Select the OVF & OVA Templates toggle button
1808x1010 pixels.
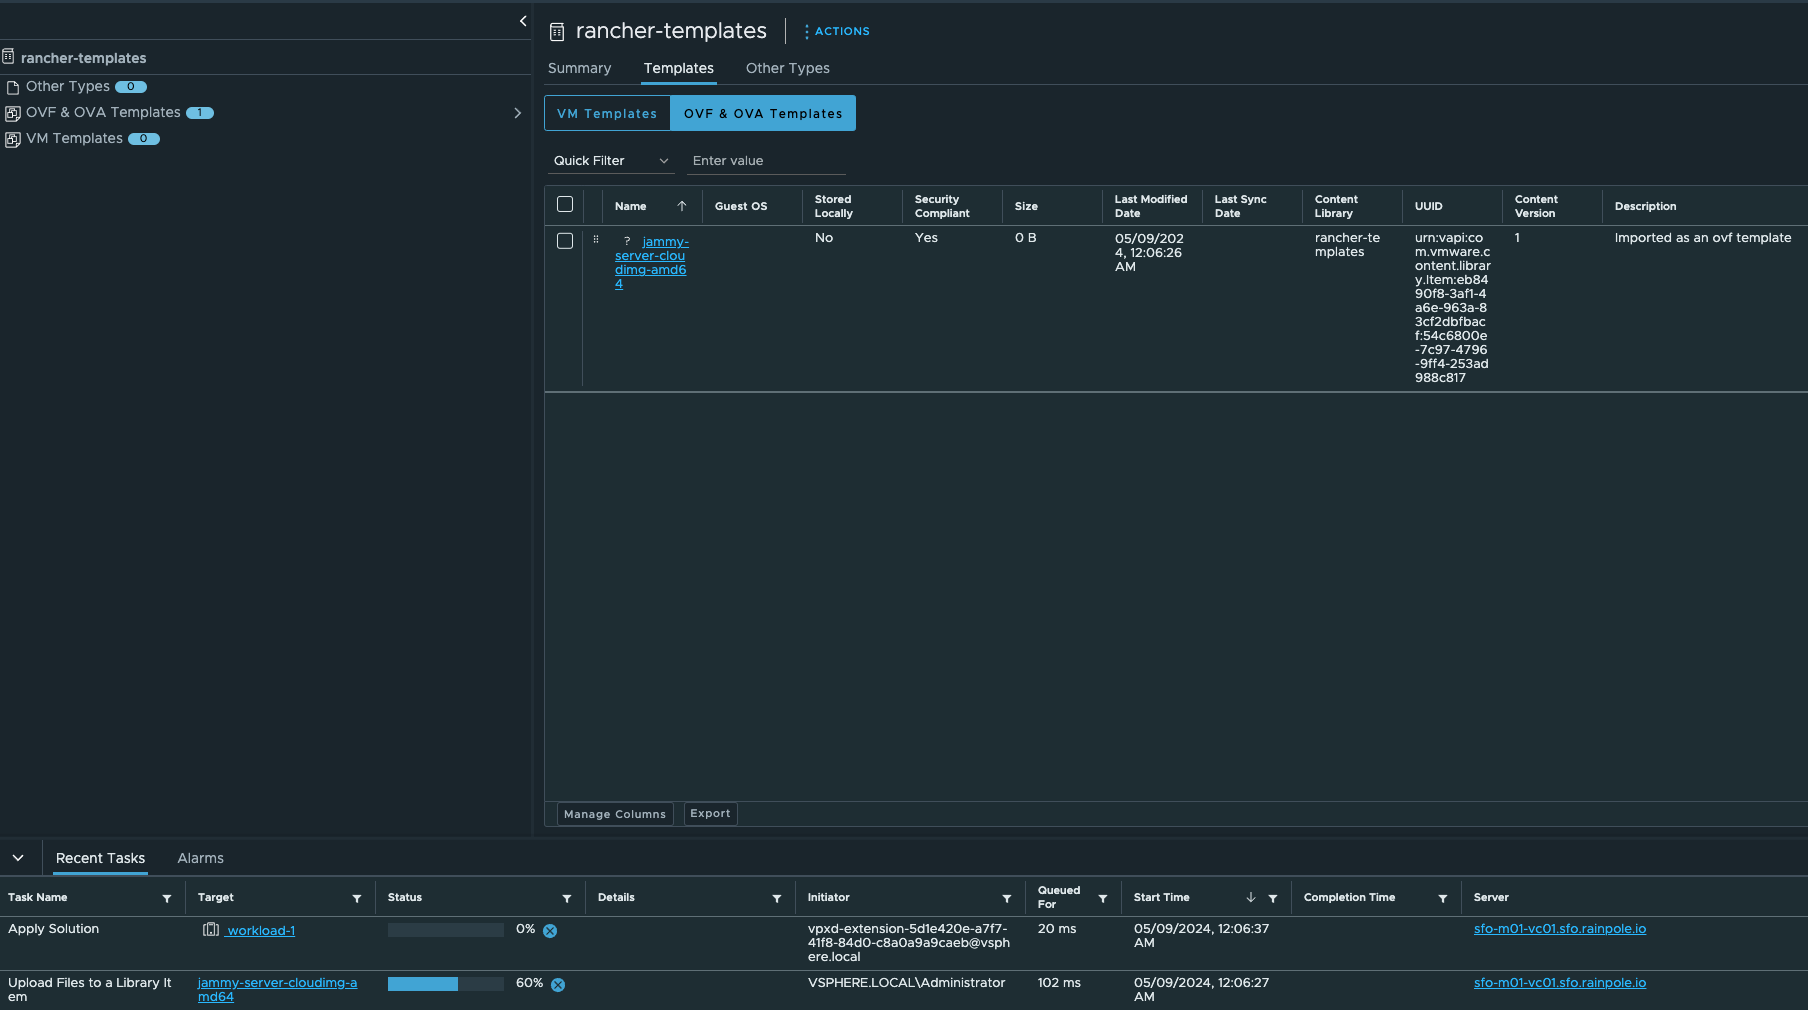pyautogui.click(x=763, y=113)
